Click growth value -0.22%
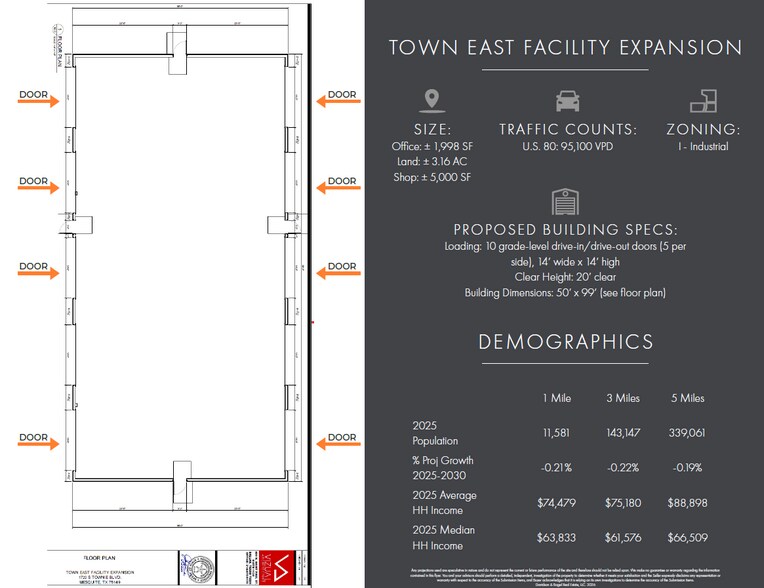The image size is (764, 588). [x=623, y=468]
